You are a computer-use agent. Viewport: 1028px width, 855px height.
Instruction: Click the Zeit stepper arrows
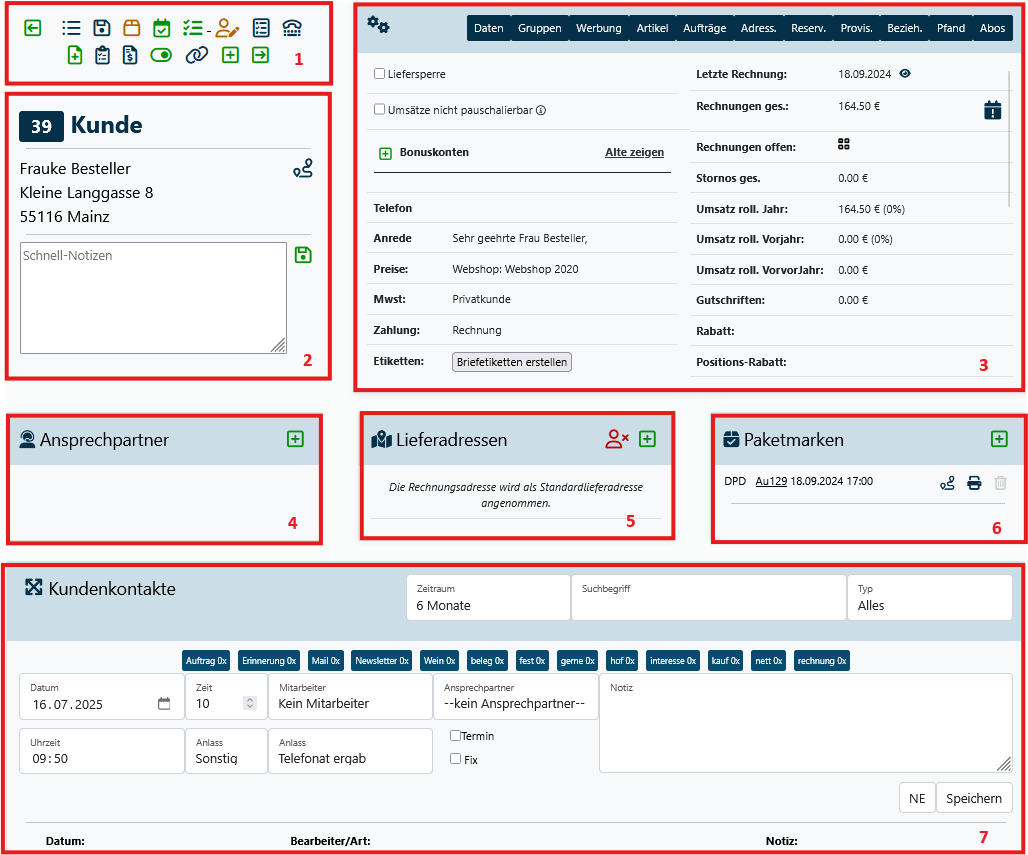tap(249, 704)
